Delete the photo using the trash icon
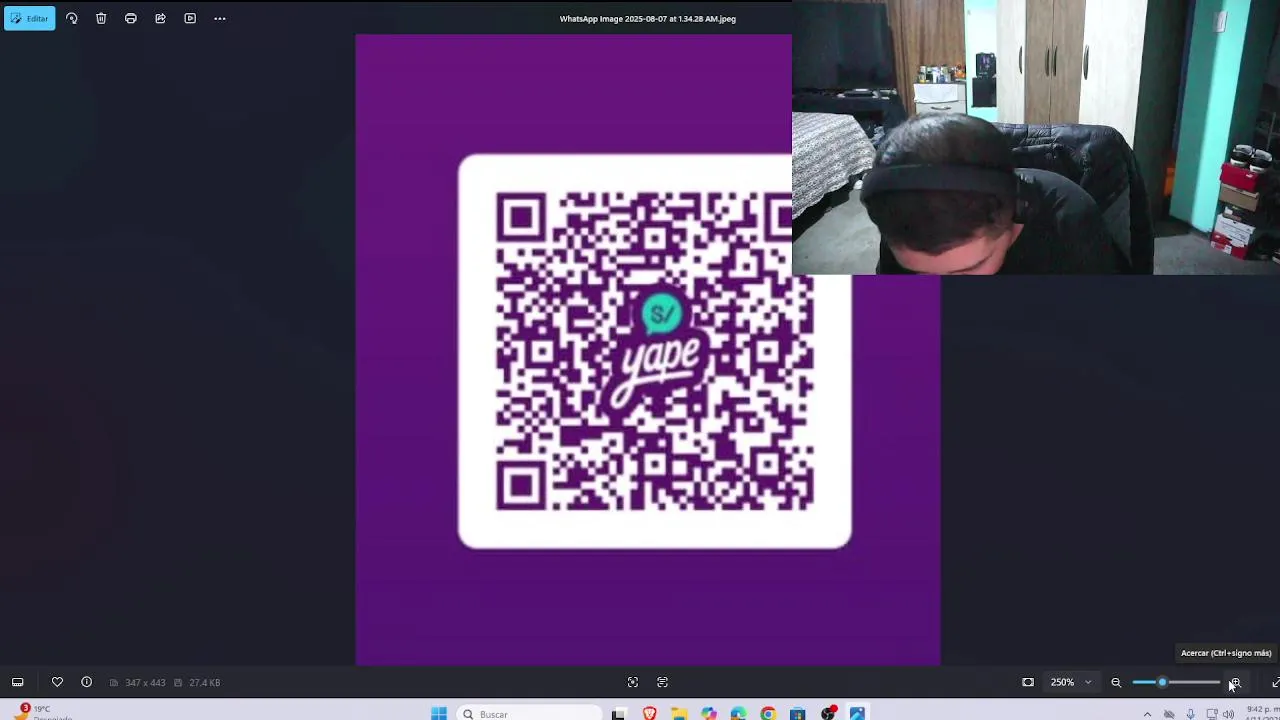The height and width of the screenshot is (720, 1280). [x=101, y=18]
